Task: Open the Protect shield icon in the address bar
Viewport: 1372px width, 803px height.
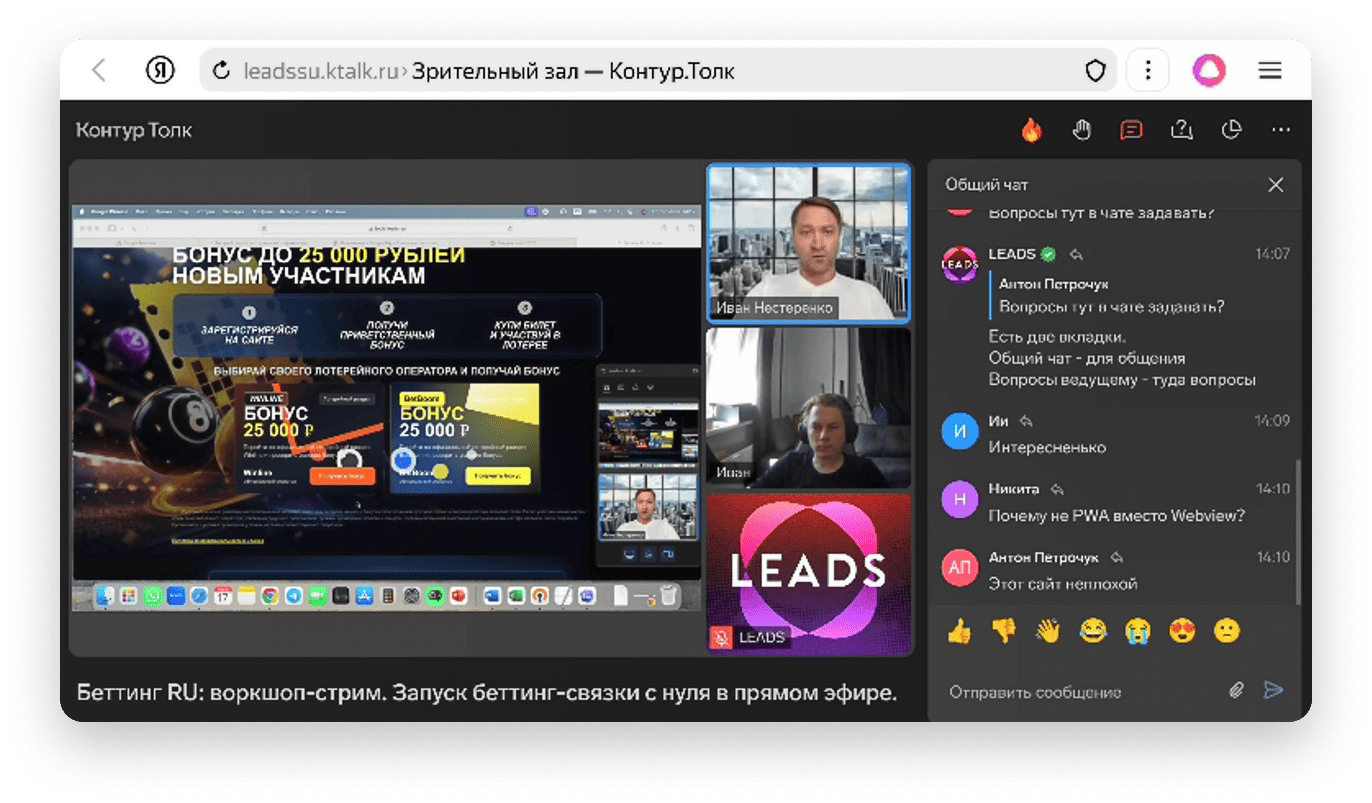Action: point(1096,71)
